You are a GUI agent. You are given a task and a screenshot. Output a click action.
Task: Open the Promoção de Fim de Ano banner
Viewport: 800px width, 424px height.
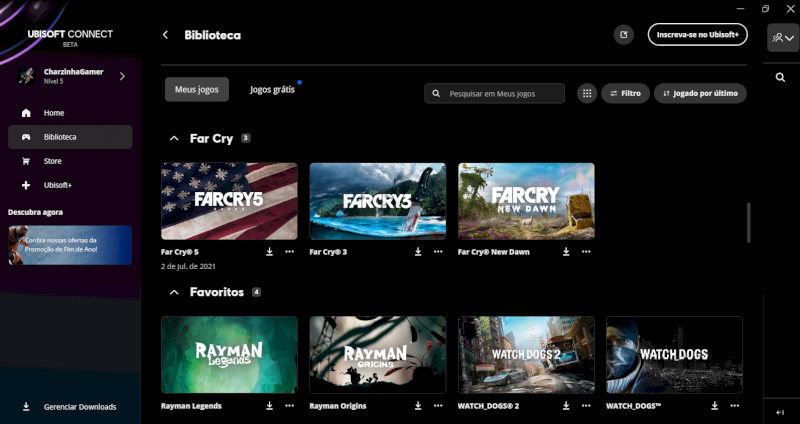tap(70, 245)
